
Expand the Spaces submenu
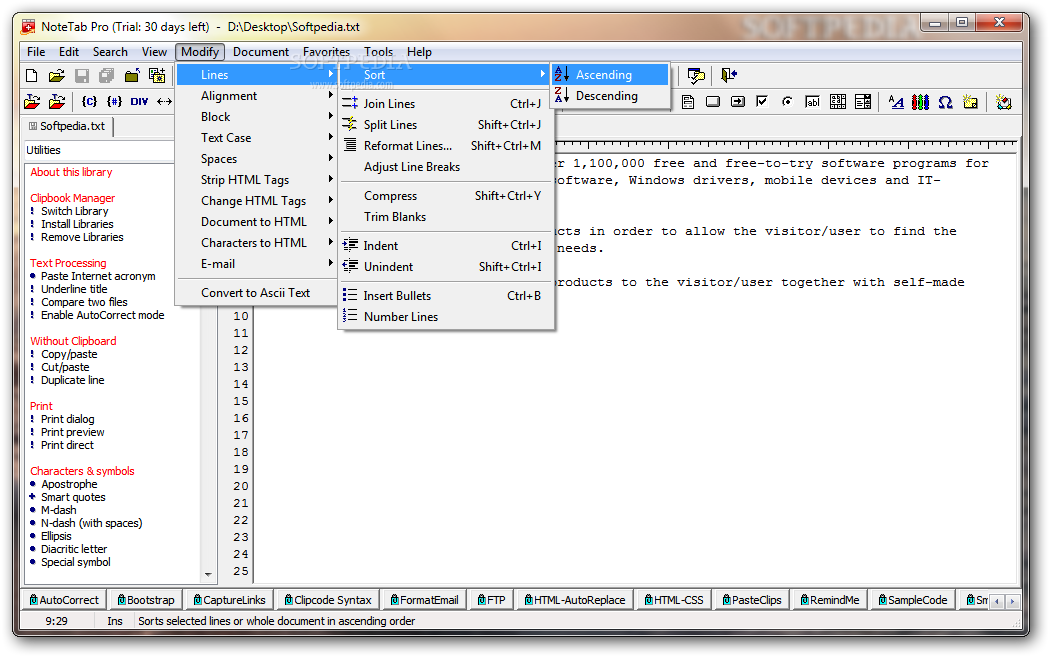pos(256,159)
